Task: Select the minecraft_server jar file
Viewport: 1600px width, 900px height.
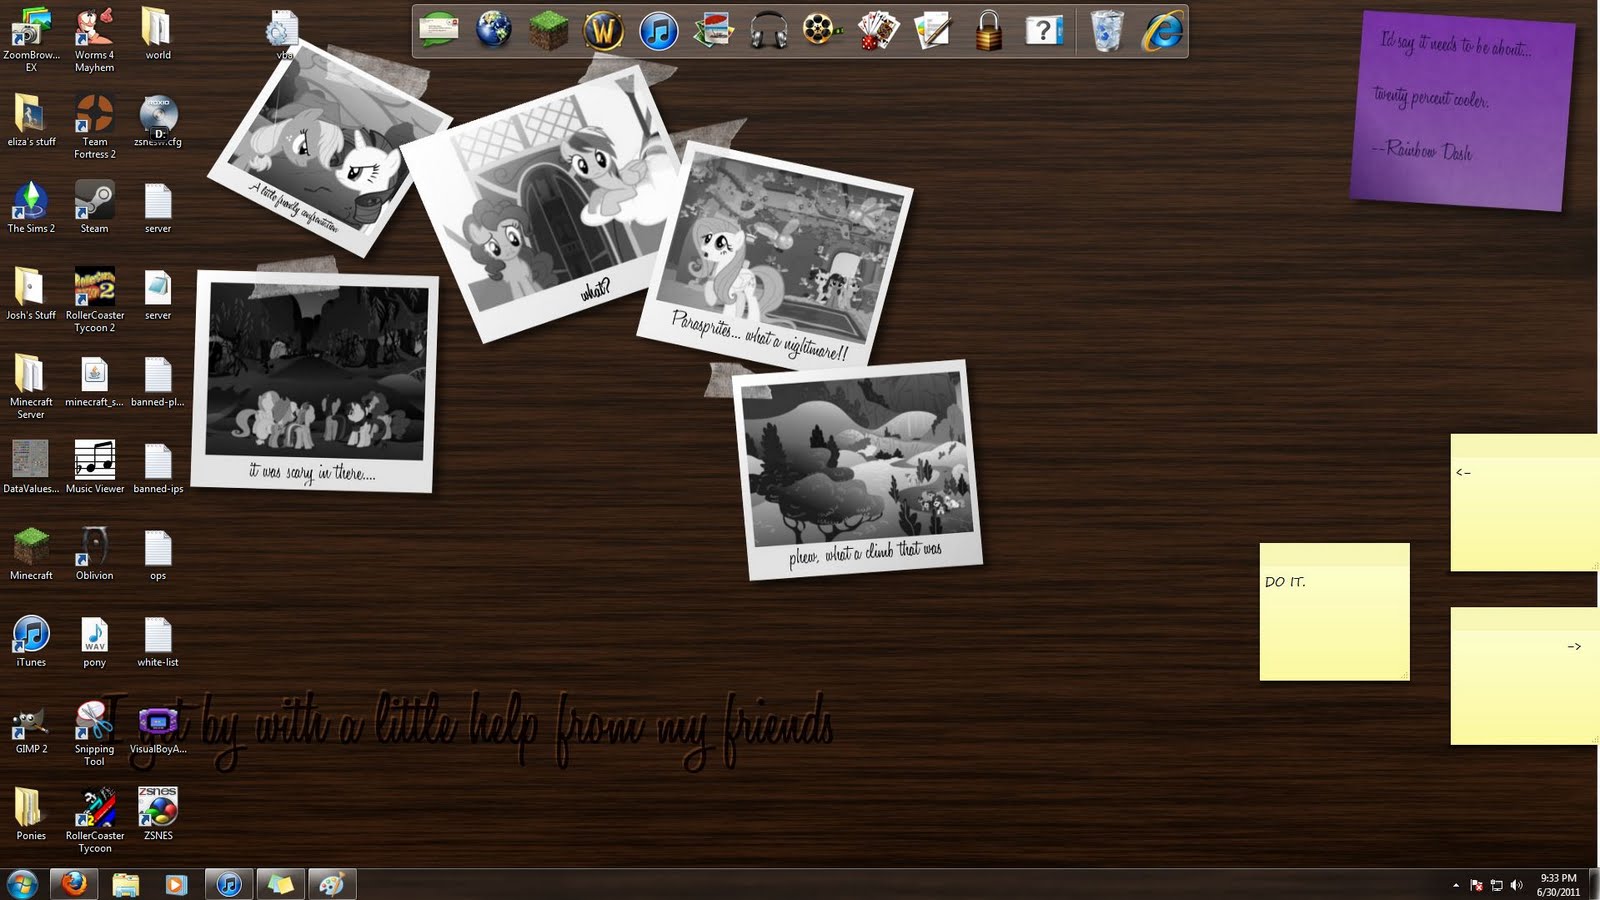Action: pos(94,380)
